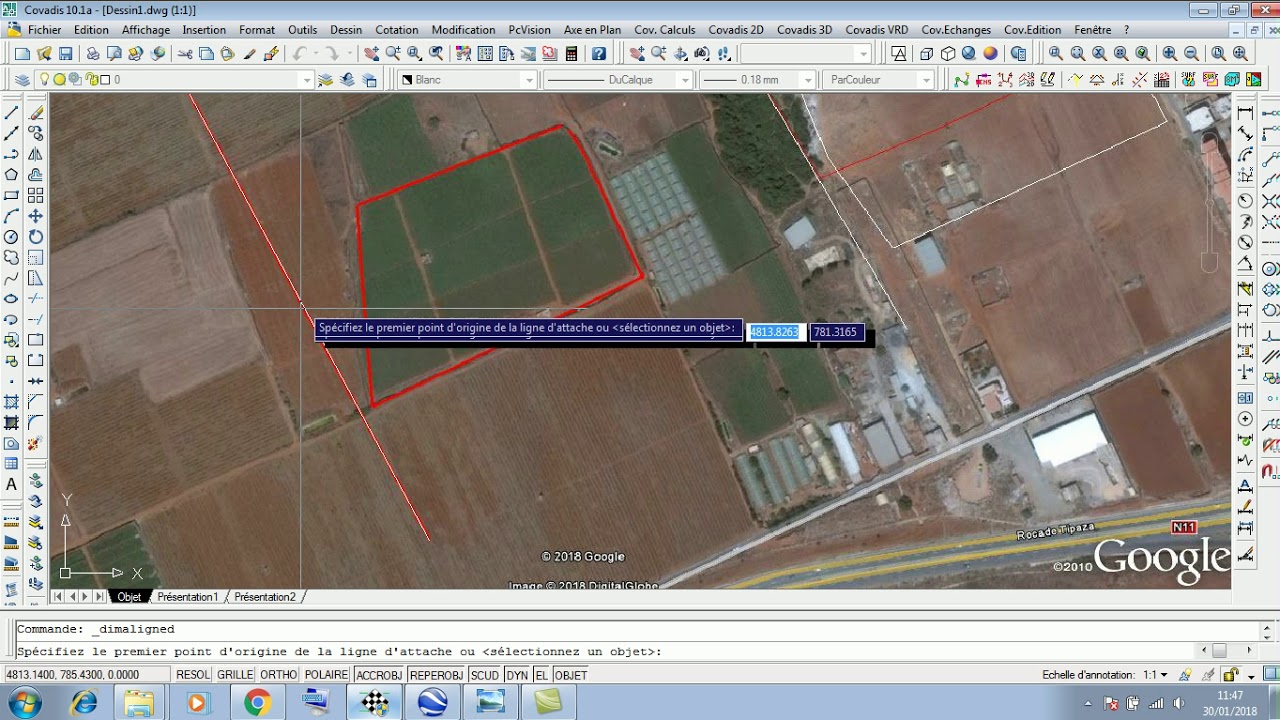This screenshot has height=720, width=1280.
Task: Toggle ORTHO mode in the status bar
Action: pyautogui.click(x=279, y=675)
